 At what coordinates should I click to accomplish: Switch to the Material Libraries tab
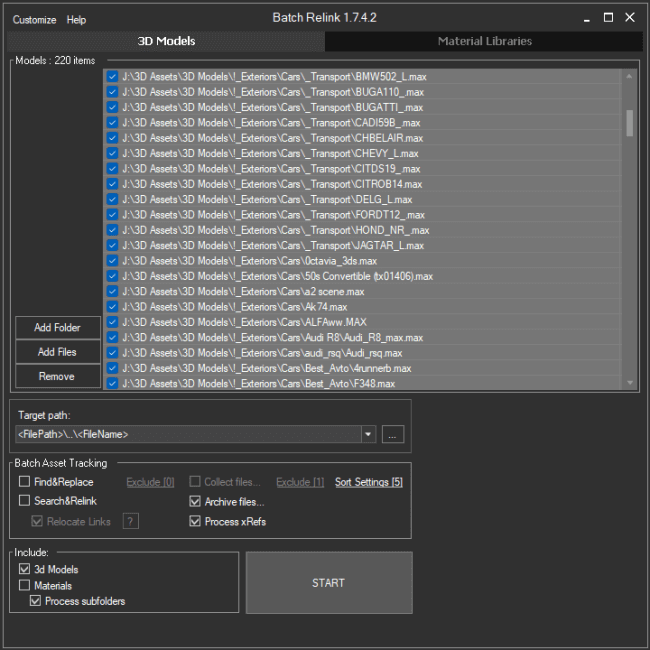click(x=484, y=41)
